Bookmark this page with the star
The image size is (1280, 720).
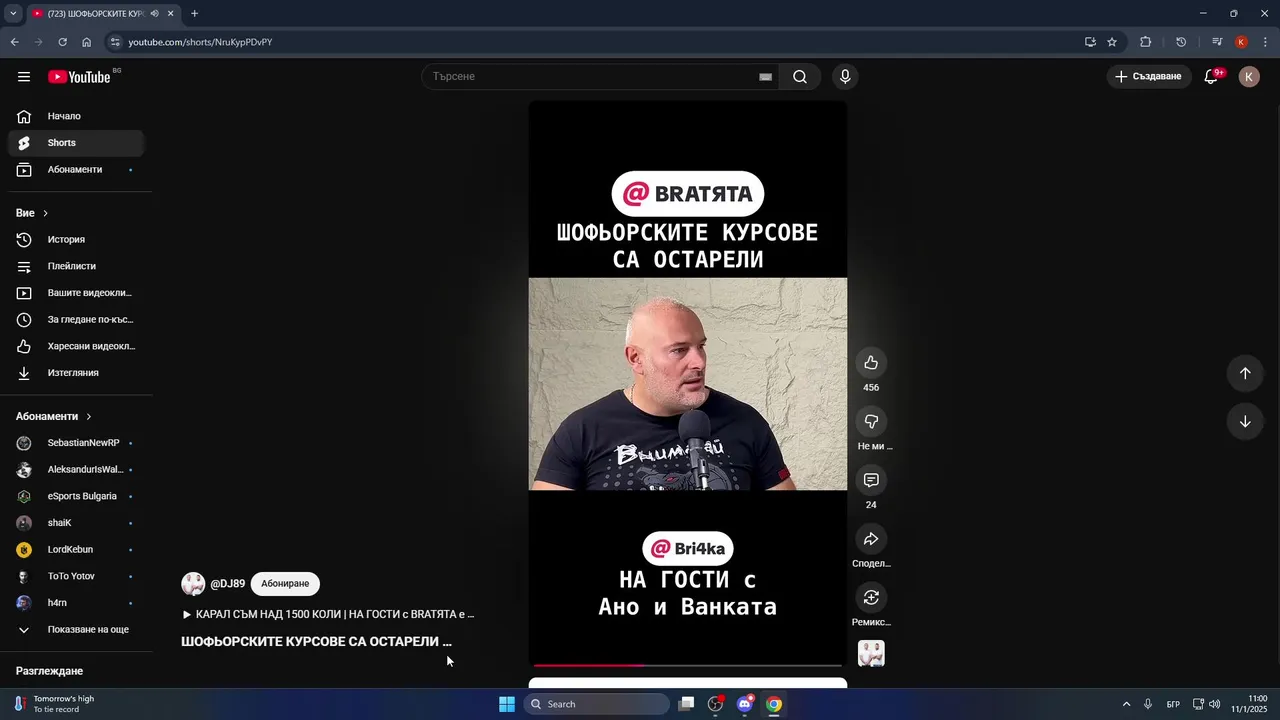coord(1112,42)
